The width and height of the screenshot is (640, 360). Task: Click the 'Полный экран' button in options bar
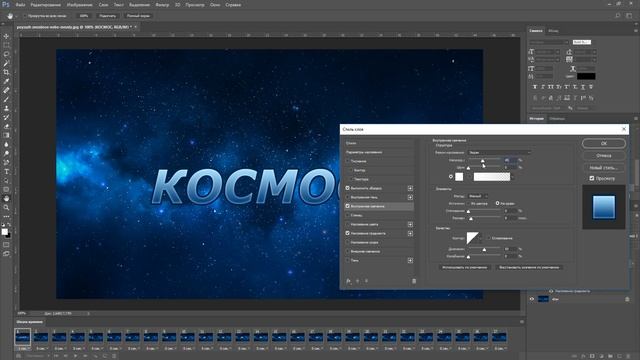coord(138,16)
